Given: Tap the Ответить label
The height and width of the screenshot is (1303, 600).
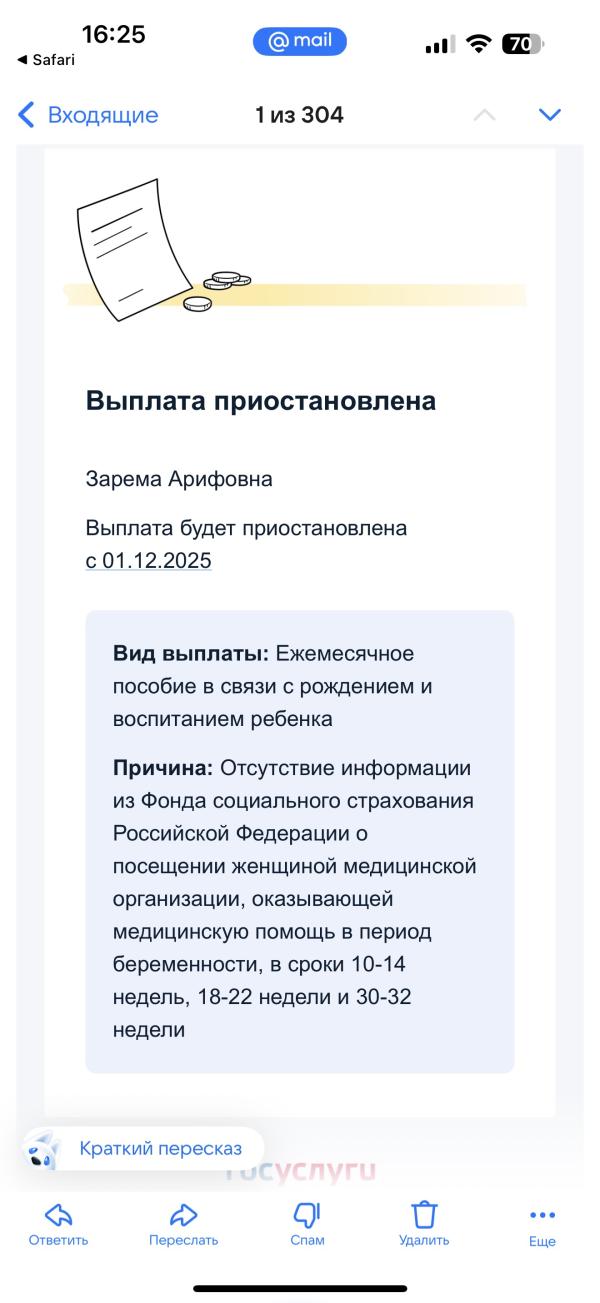Looking at the screenshot, I should [58, 1241].
